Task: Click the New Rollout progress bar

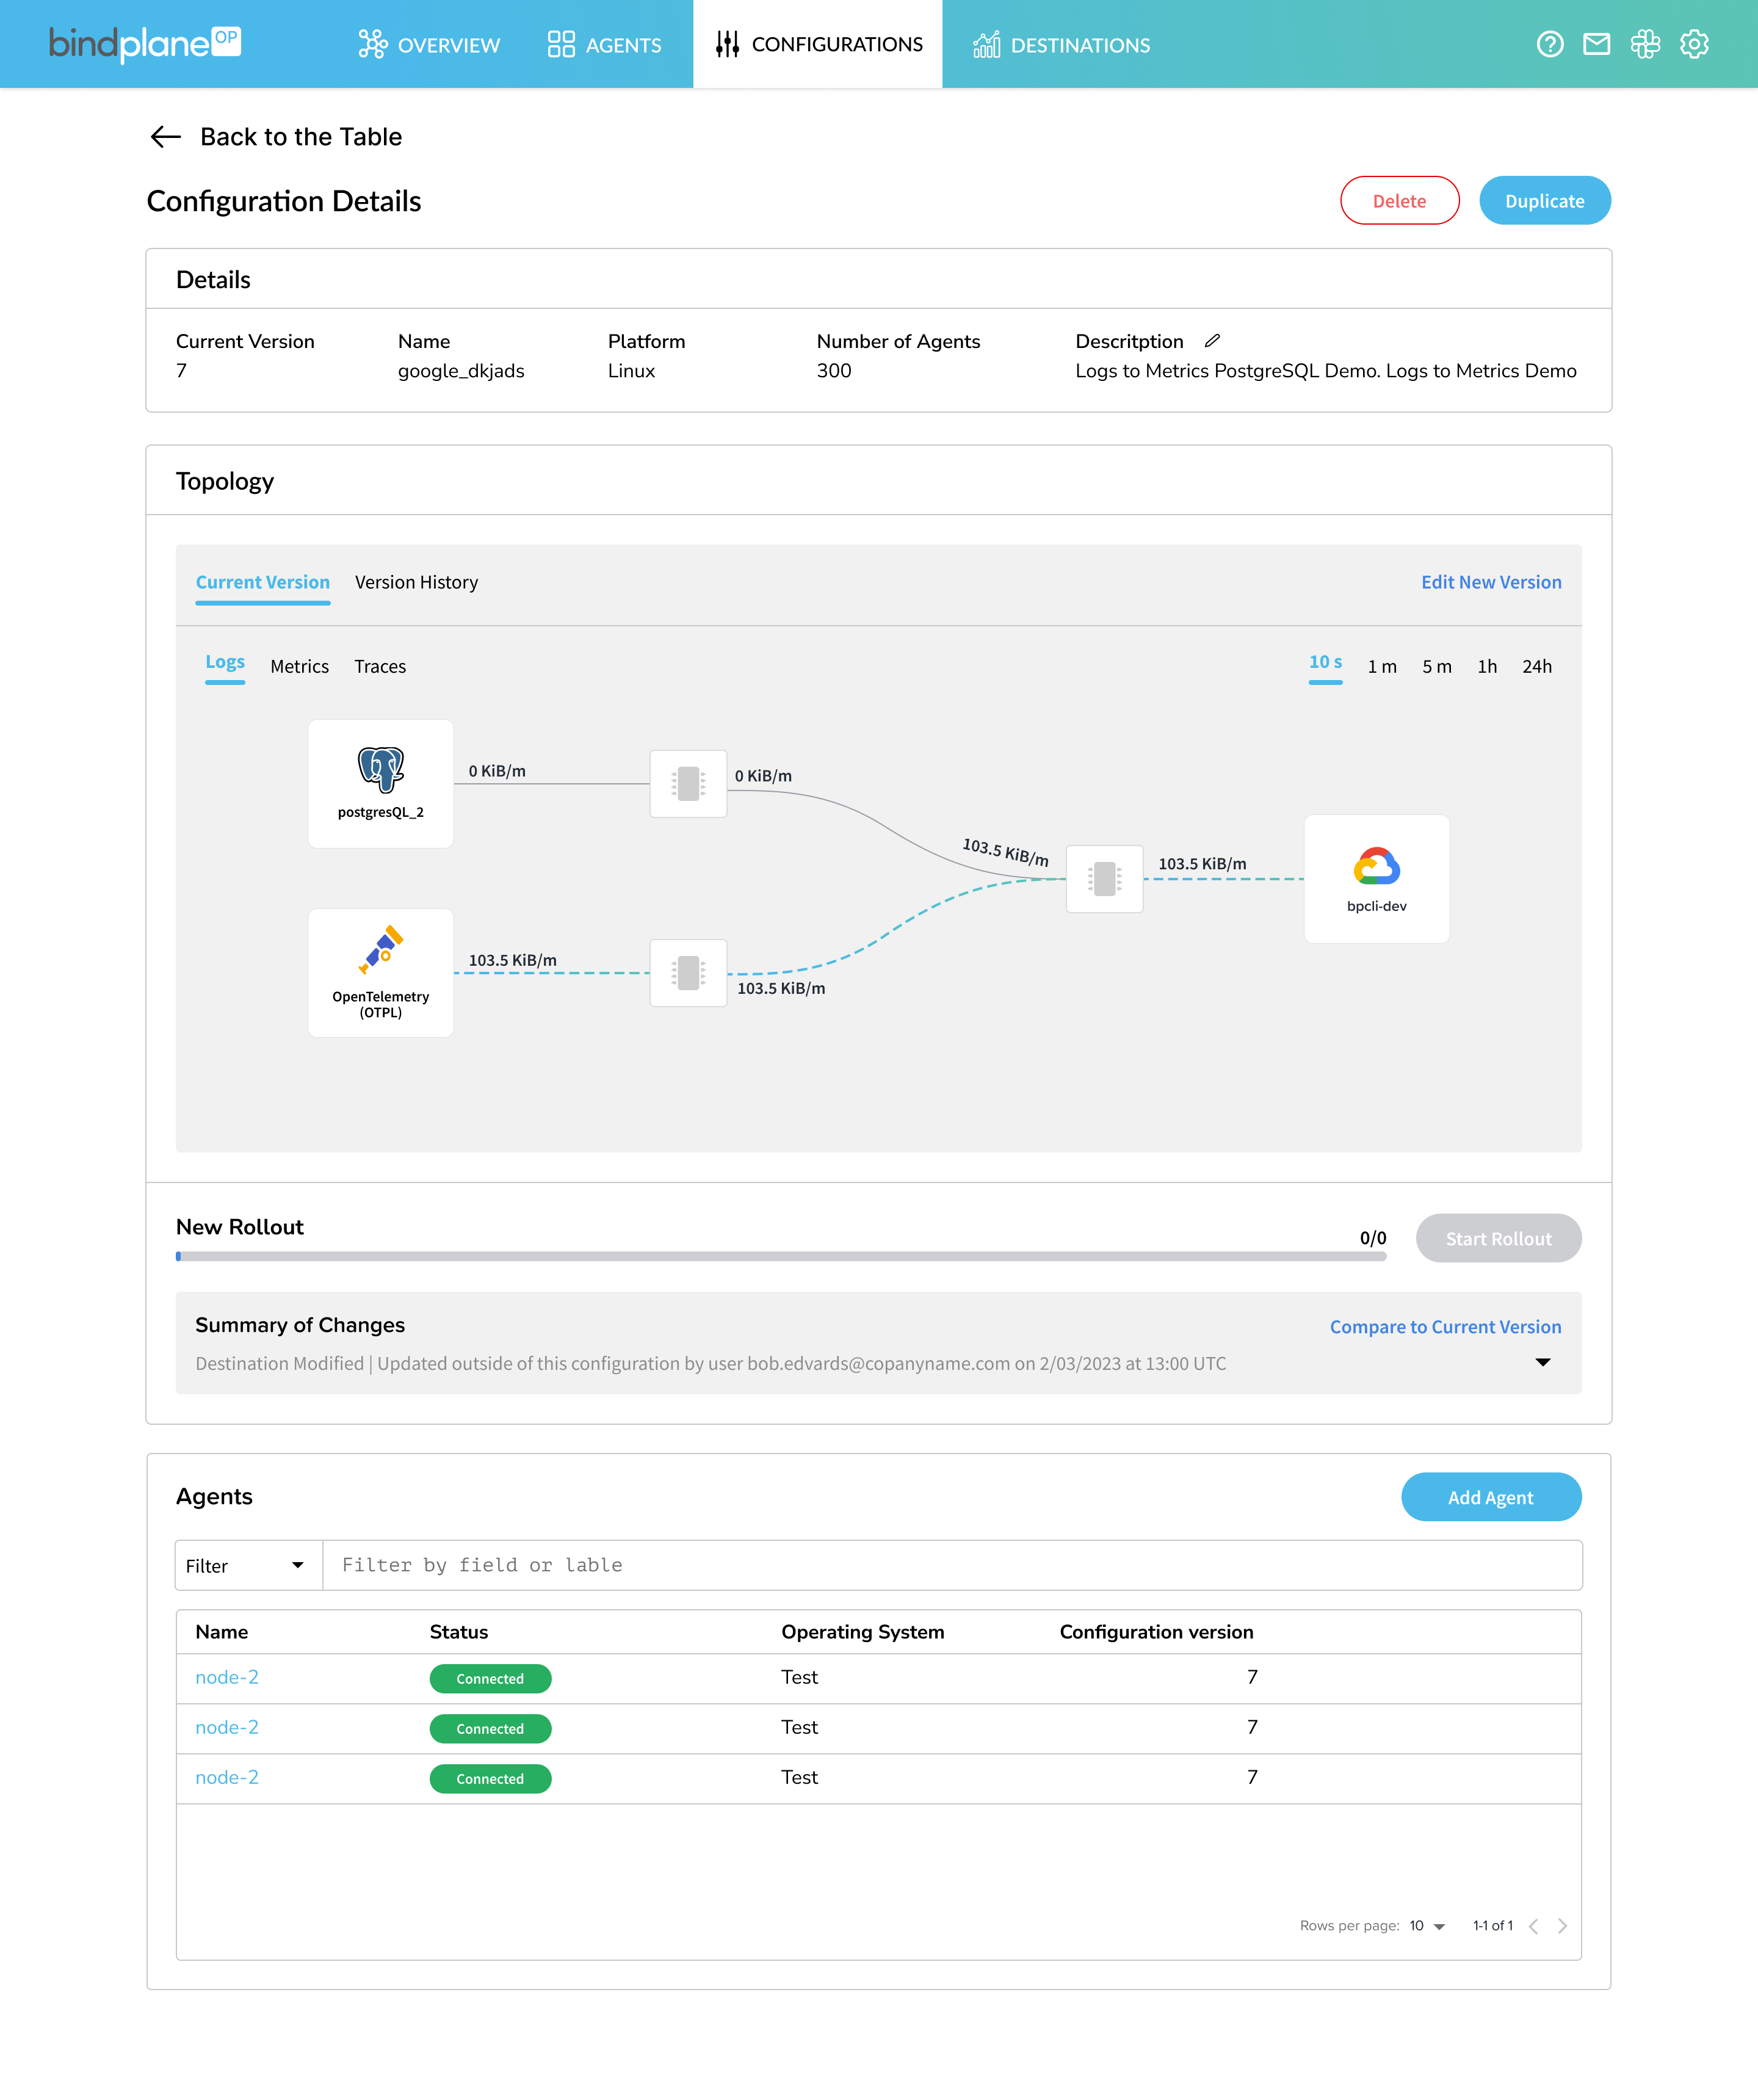Action: click(780, 1256)
